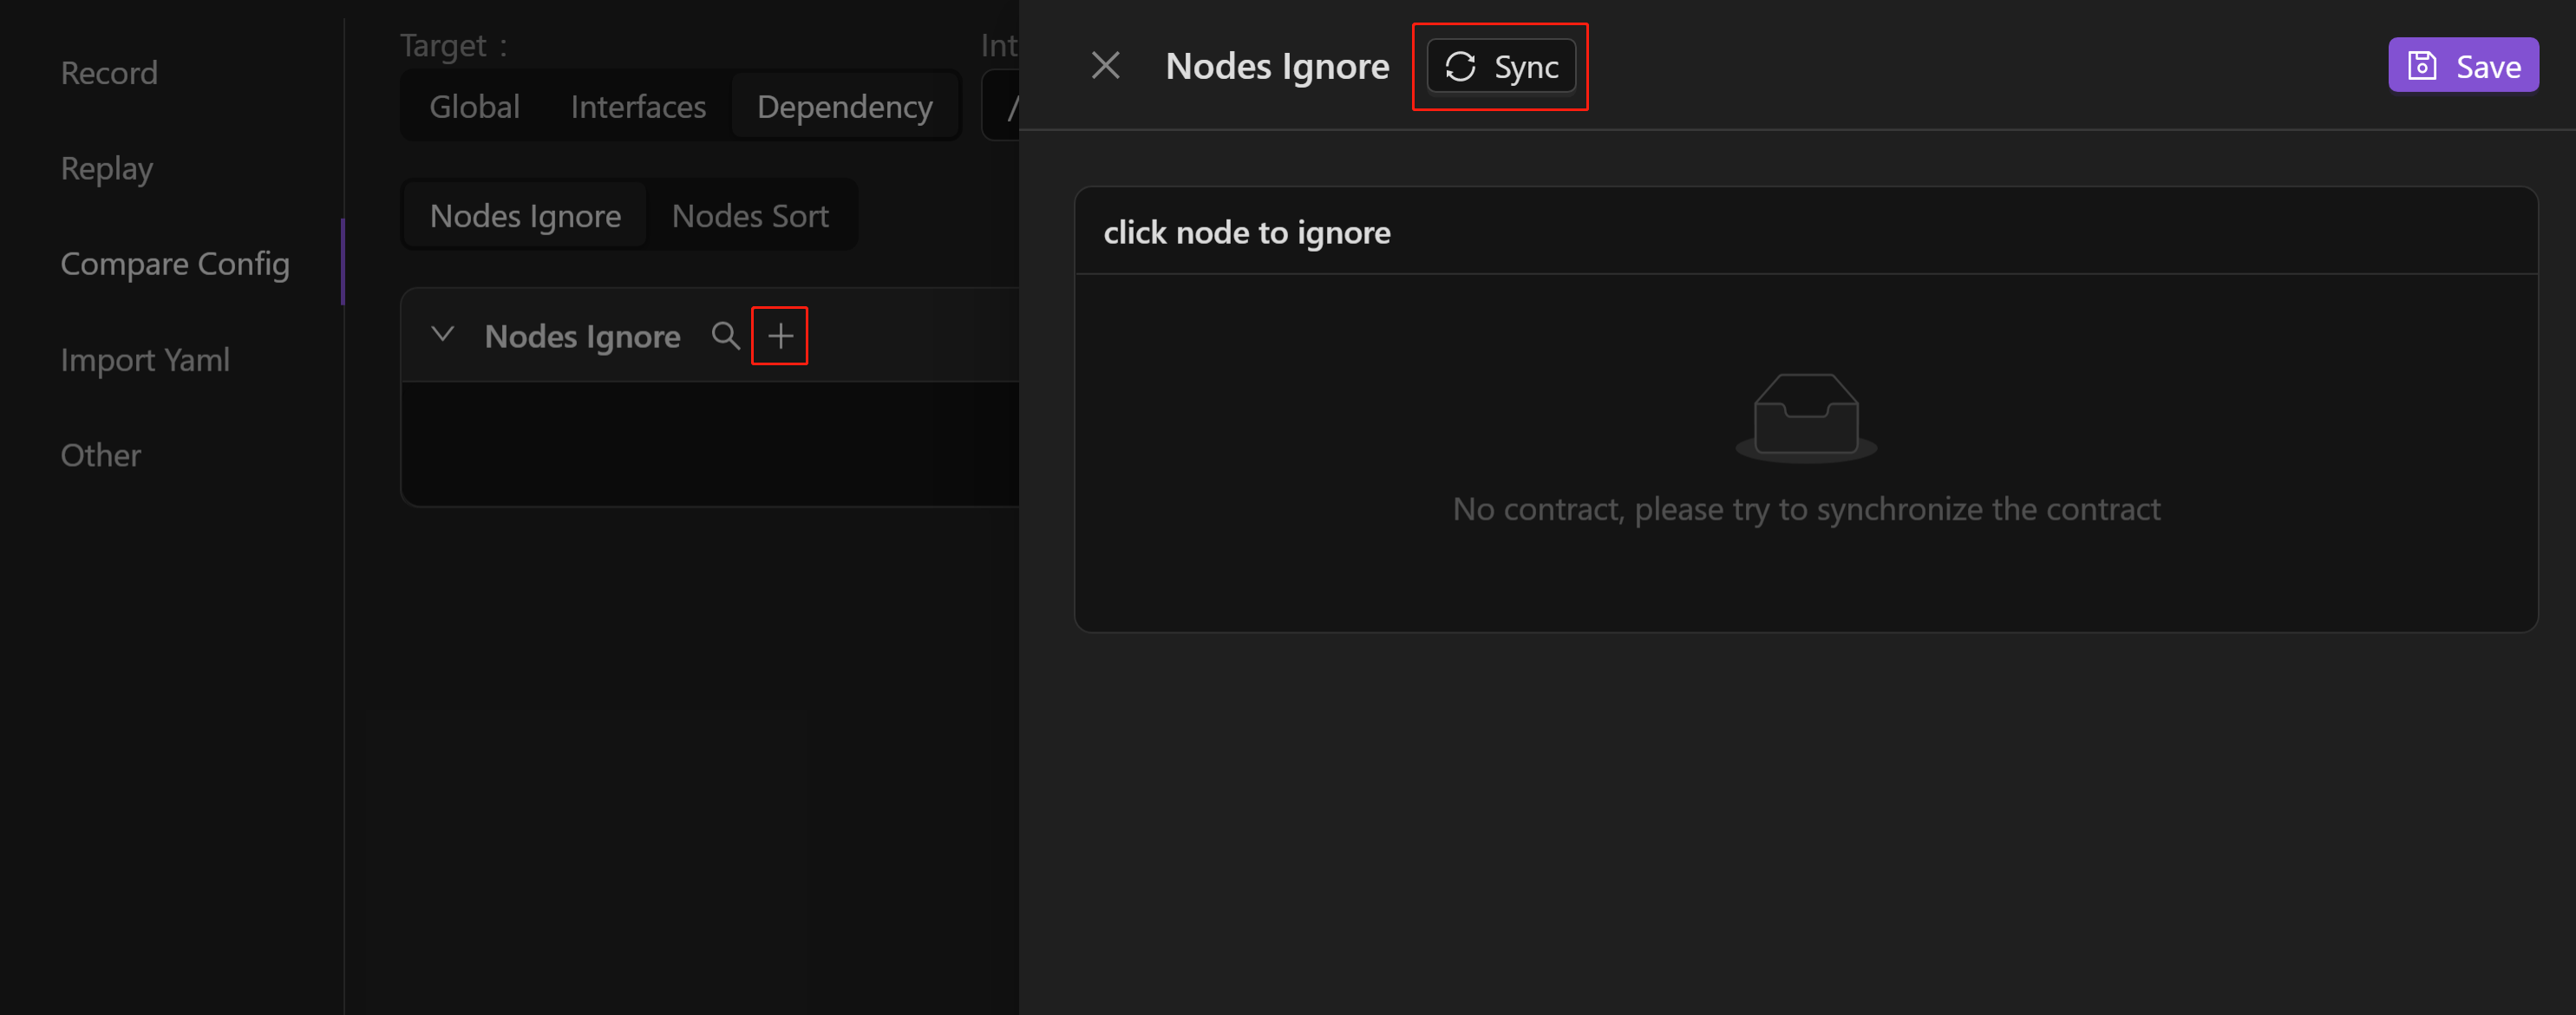
Task: Click the empty contract inbox icon
Action: [x=1806, y=417]
